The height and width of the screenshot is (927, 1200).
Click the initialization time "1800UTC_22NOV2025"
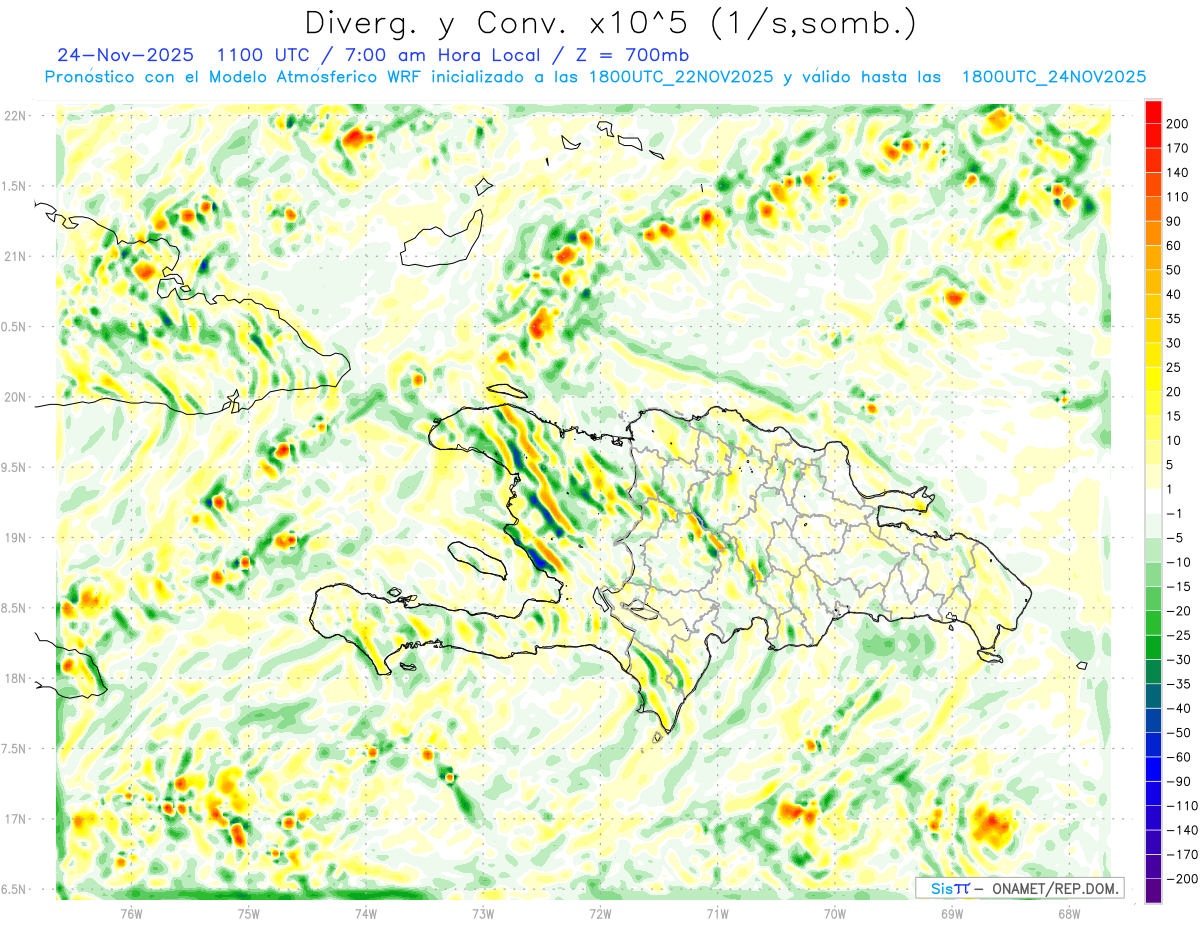(681, 77)
